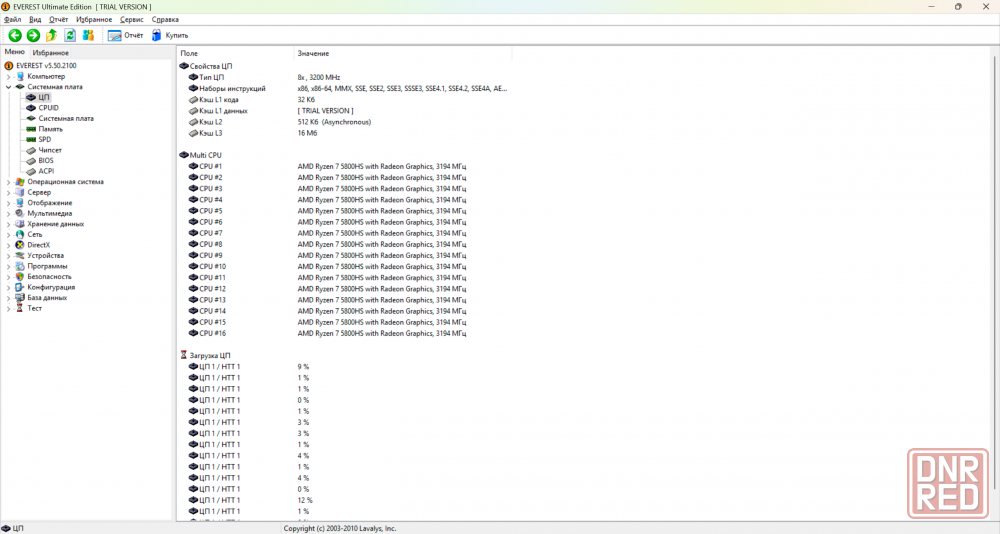Open the Вид menu

click(35, 20)
